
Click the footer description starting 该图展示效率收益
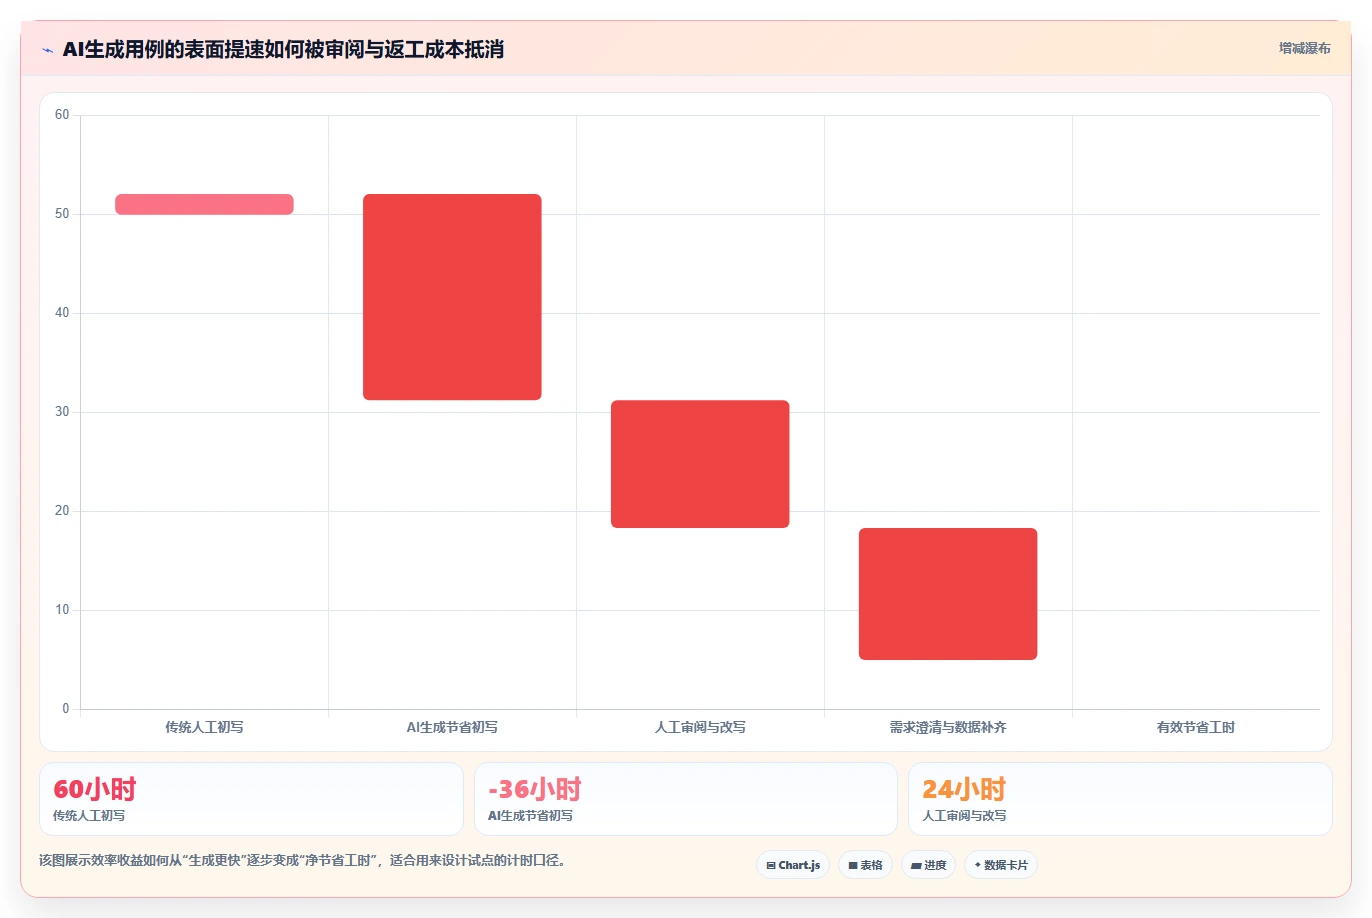click(x=302, y=860)
